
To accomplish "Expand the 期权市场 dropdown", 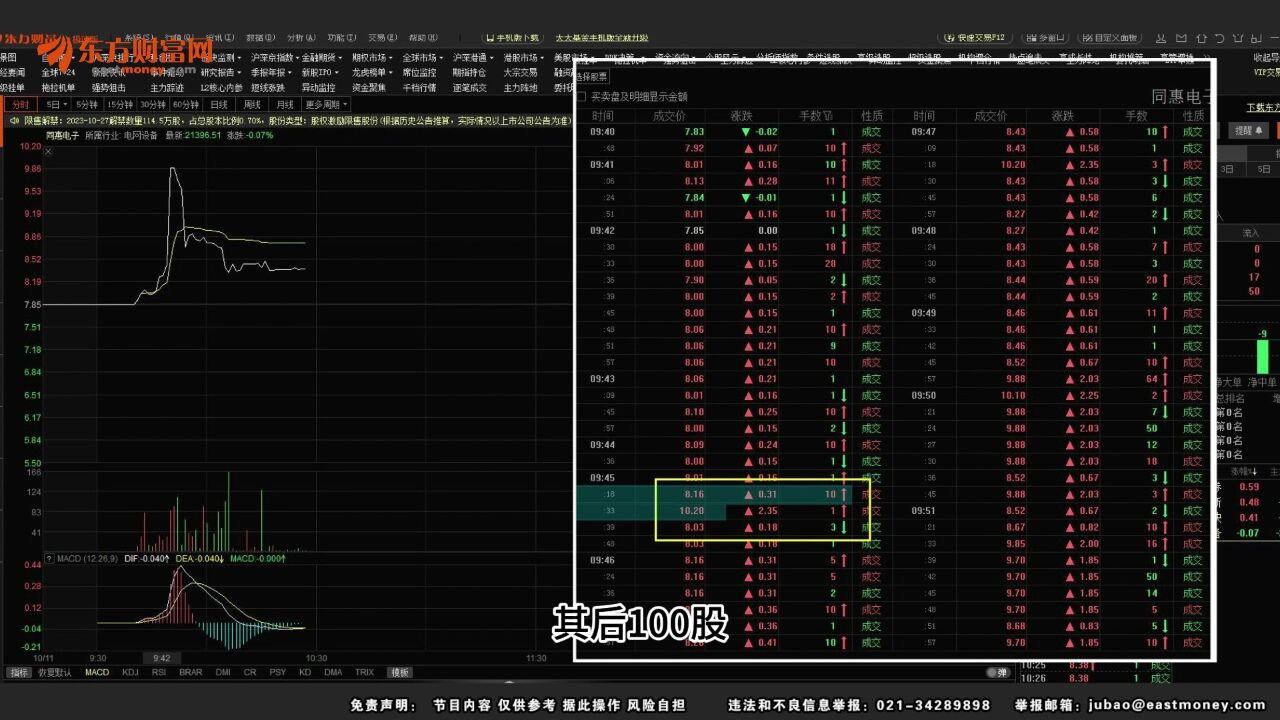I will [374, 58].
